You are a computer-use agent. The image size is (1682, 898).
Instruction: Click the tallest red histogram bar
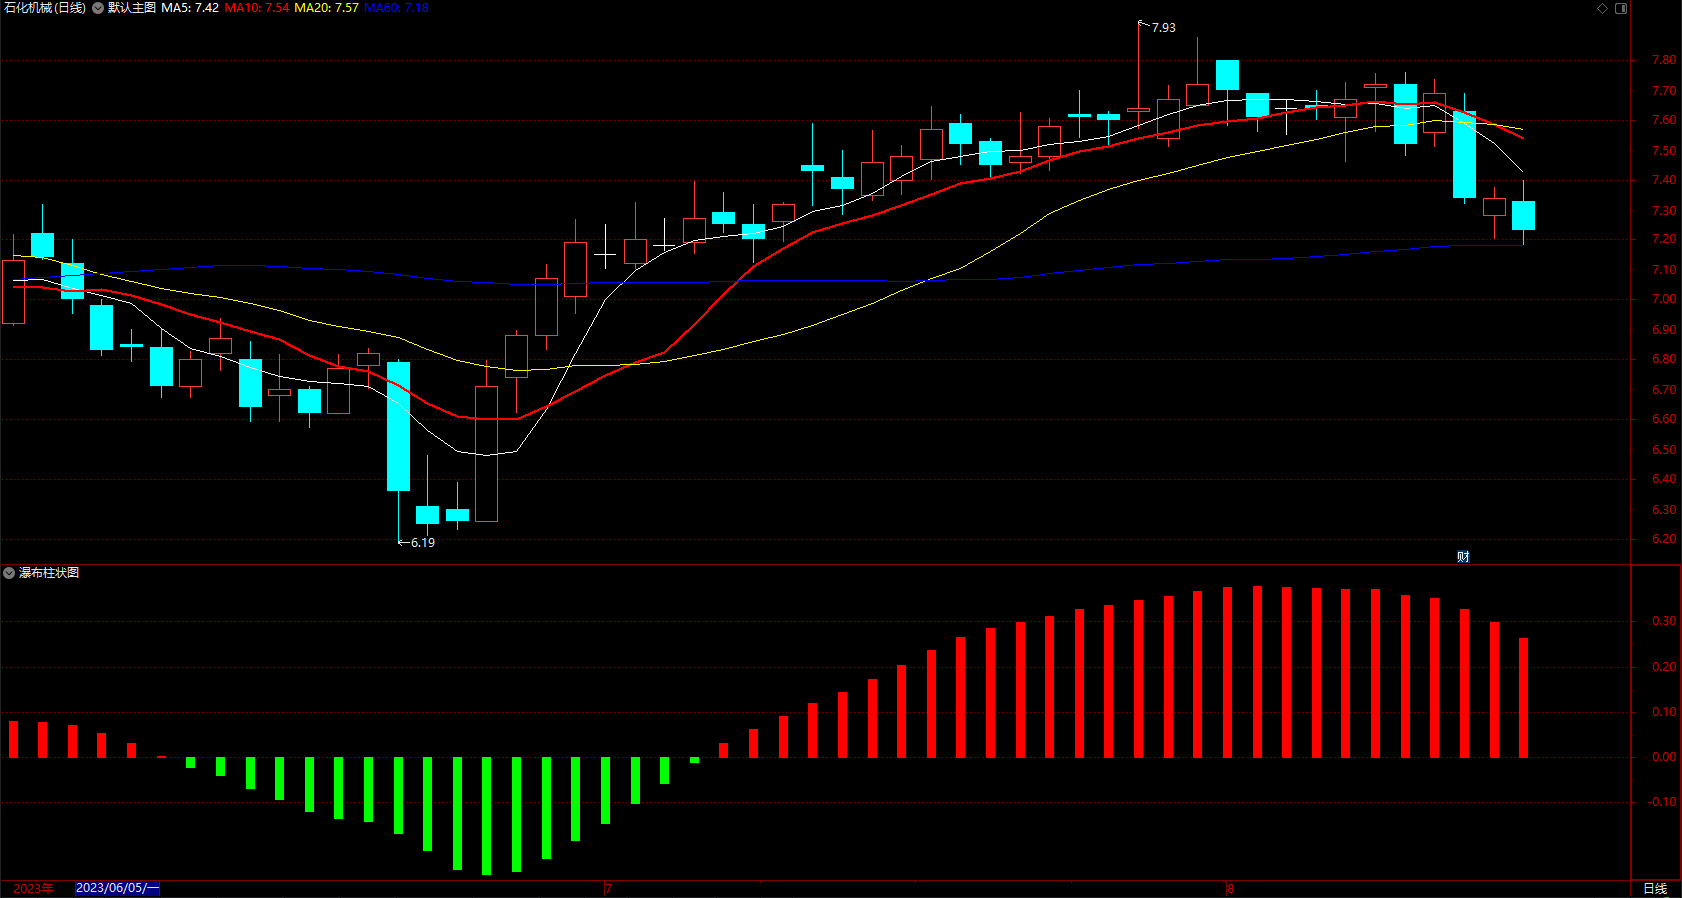click(x=1257, y=672)
